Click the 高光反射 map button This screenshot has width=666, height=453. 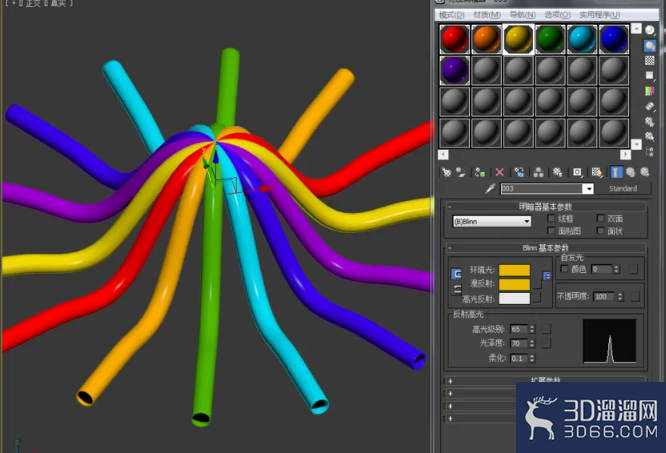point(537,298)
